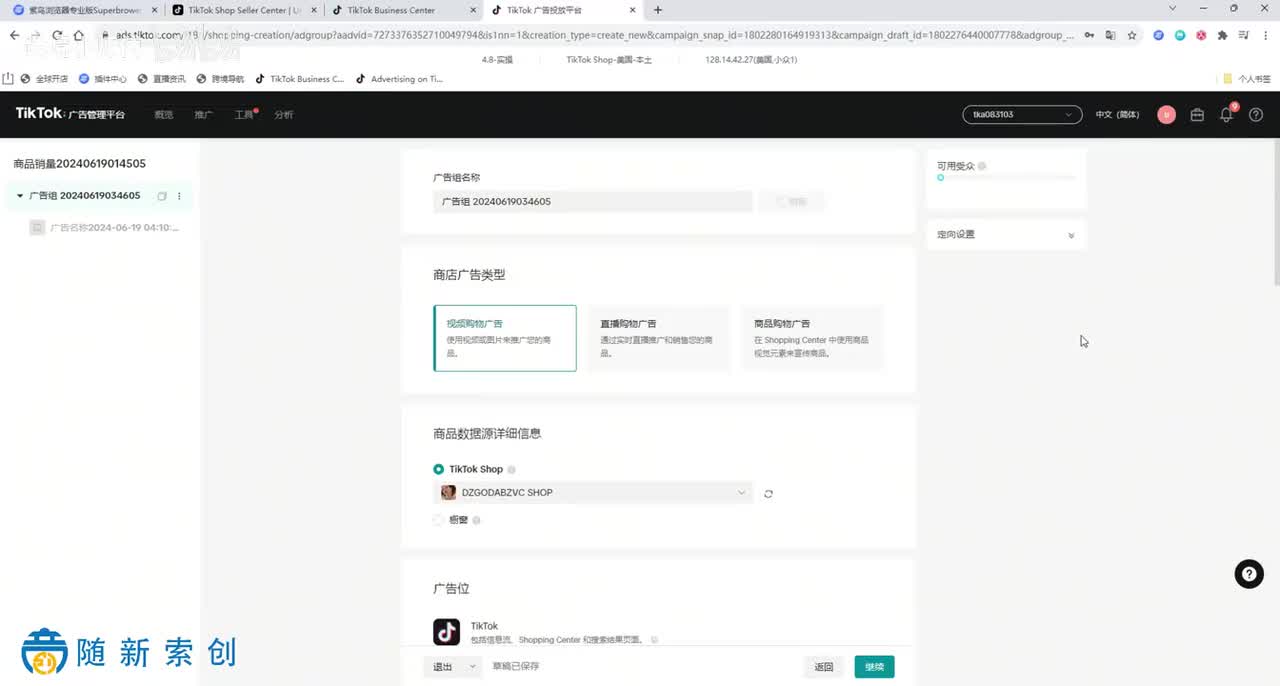Refresh the TikTok Shop list
Viewport: 1280px width, 686px height.
[768, 493]
